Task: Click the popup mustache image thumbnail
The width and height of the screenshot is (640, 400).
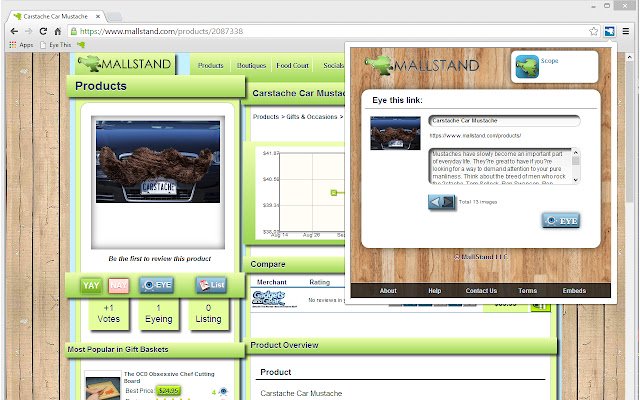Action: (395, 133)
